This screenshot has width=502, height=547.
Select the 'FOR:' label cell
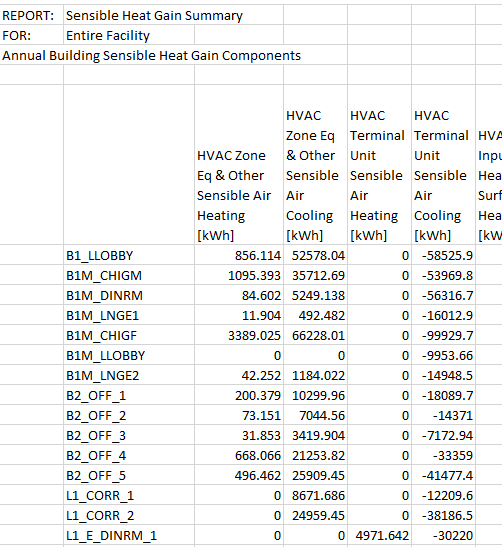pos(31,36)
